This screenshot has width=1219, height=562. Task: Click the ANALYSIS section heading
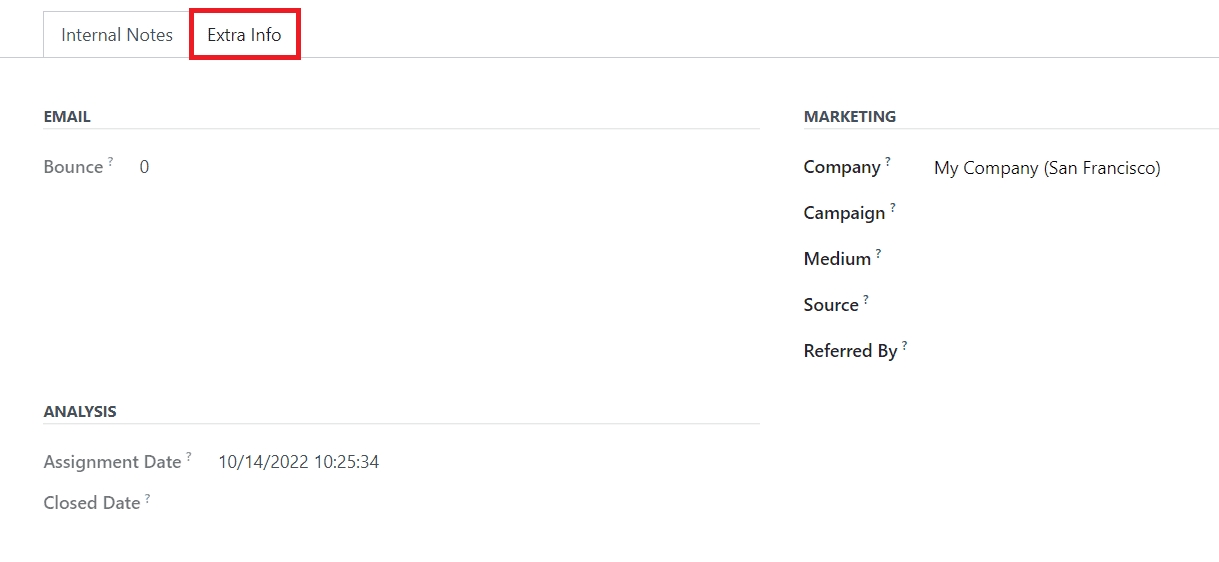click(80, 411)
